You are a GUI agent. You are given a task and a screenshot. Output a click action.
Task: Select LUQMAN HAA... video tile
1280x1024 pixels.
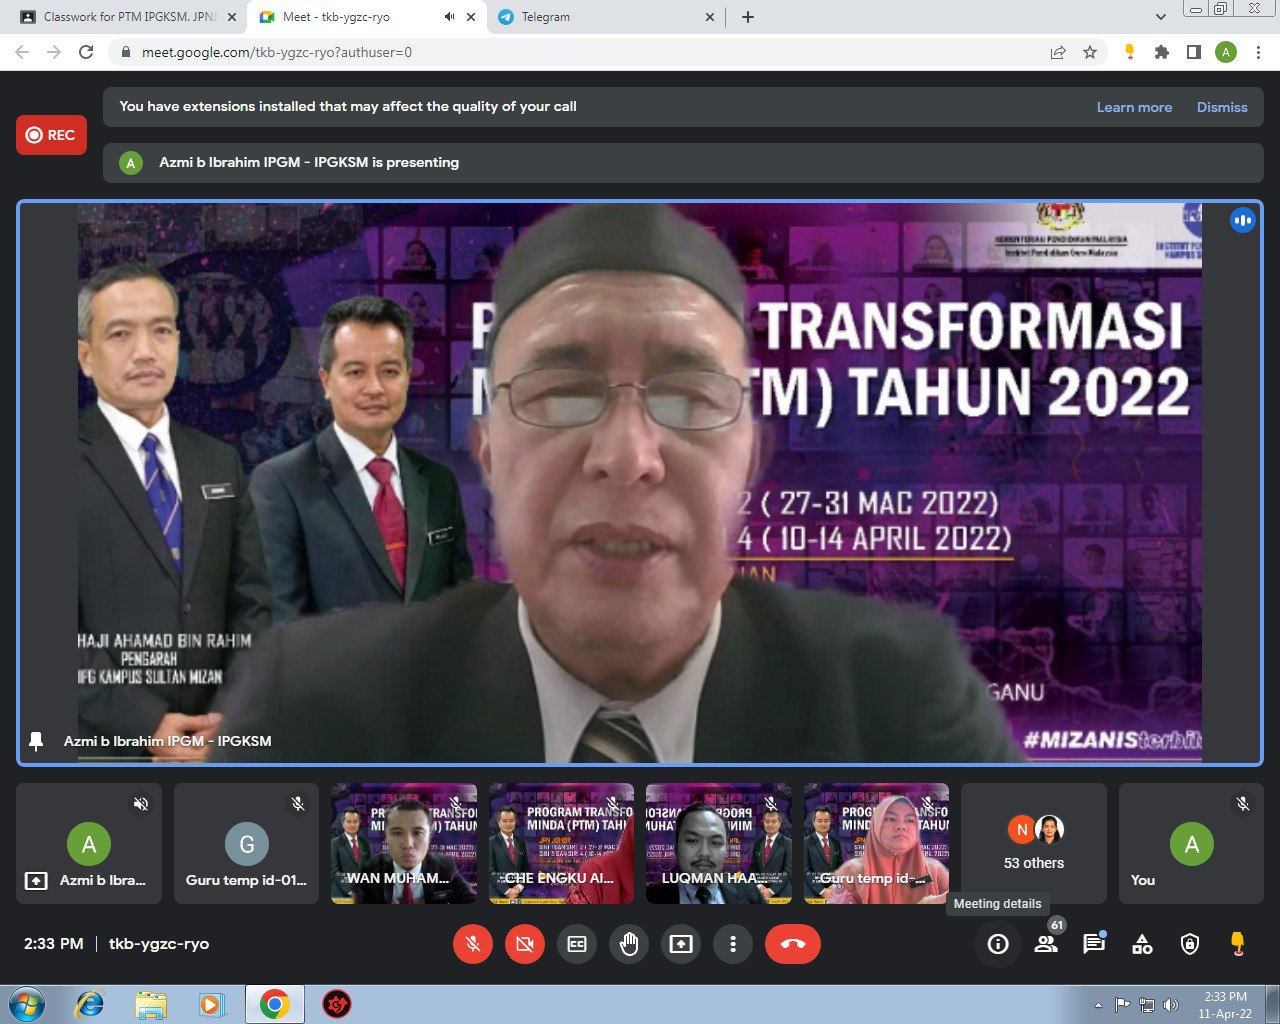(719, 844)
